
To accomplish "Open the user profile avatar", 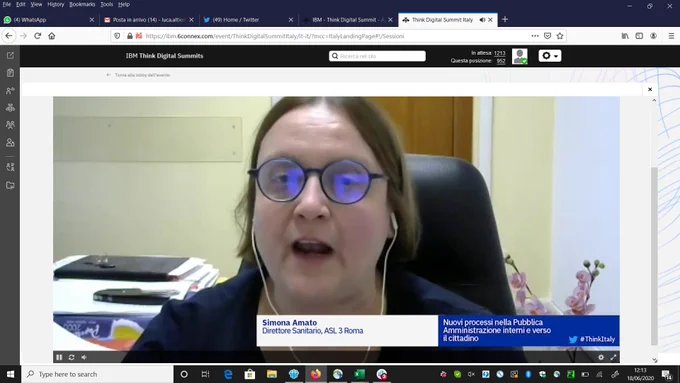I will pyautogui.click(x=520, y=56).
